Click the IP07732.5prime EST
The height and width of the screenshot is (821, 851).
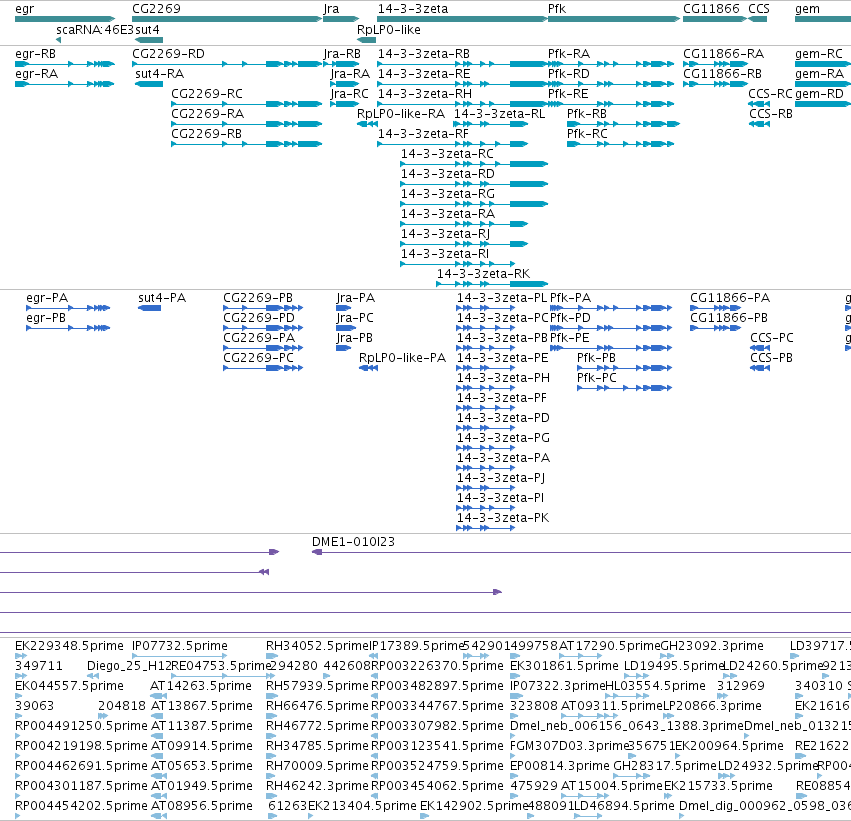pyautogui.click(x=180, y=656)
